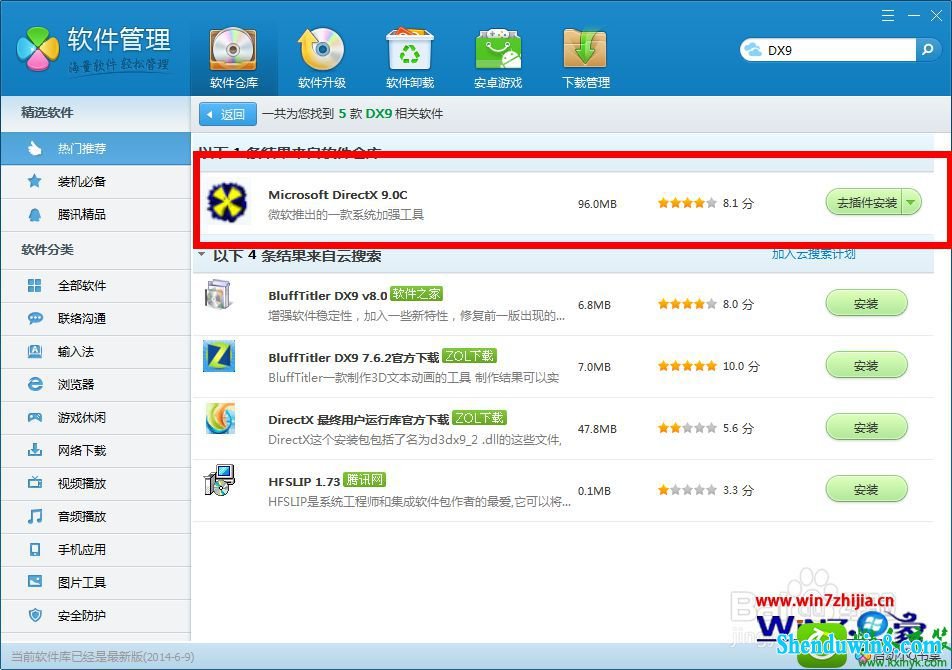Open 下载管理 download manager tab
This screenshot has width=952, height=670.
click(585, 59)
